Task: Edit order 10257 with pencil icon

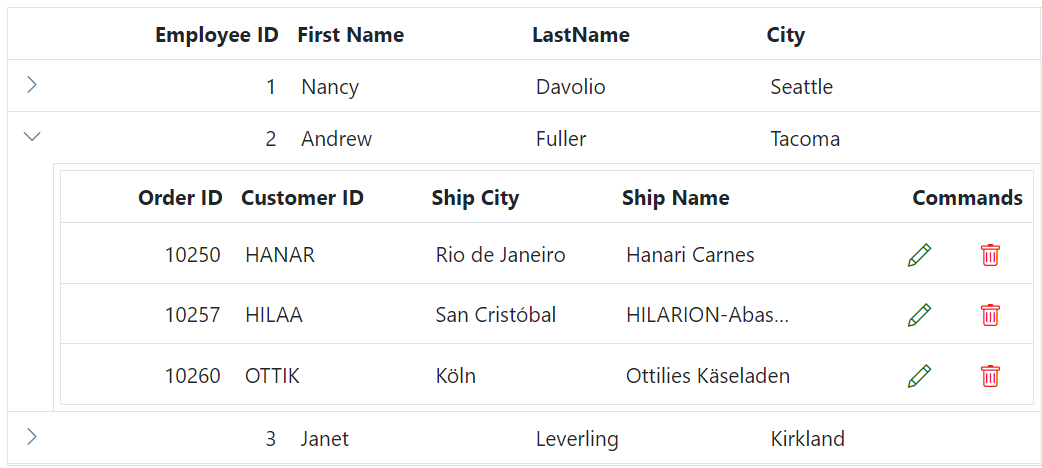Action: point(919,315)
